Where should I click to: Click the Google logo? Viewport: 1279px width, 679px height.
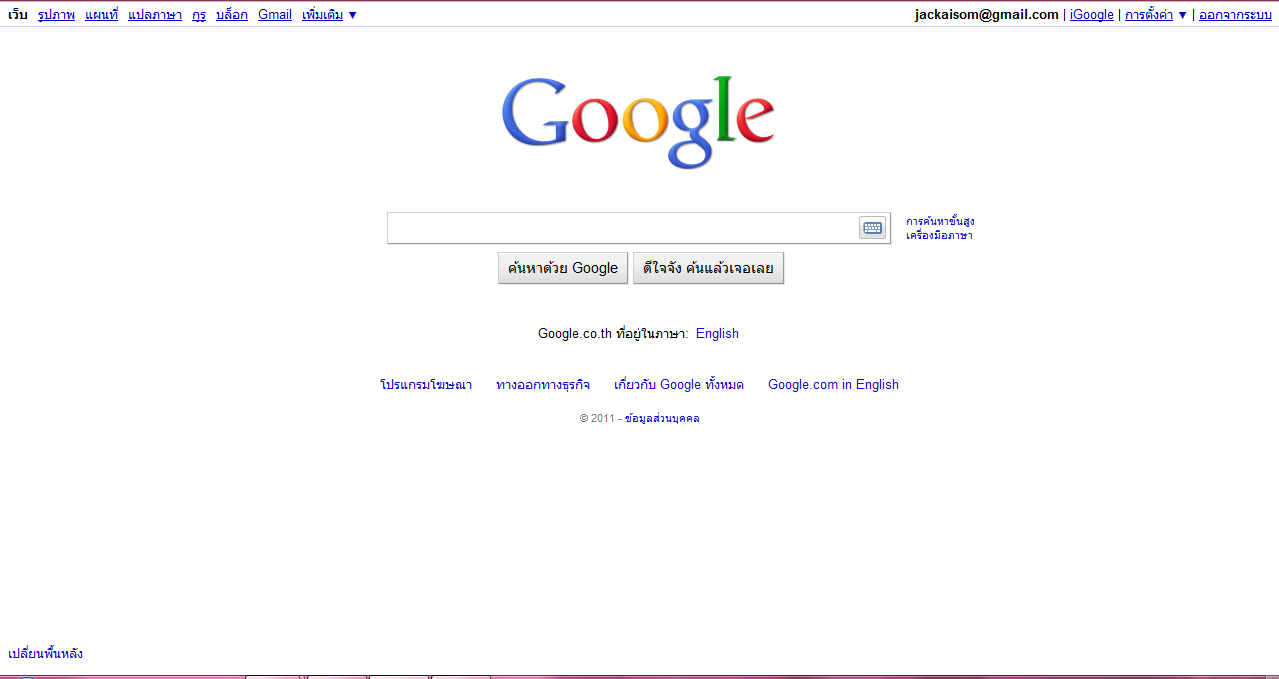click(x=638, y=122)
